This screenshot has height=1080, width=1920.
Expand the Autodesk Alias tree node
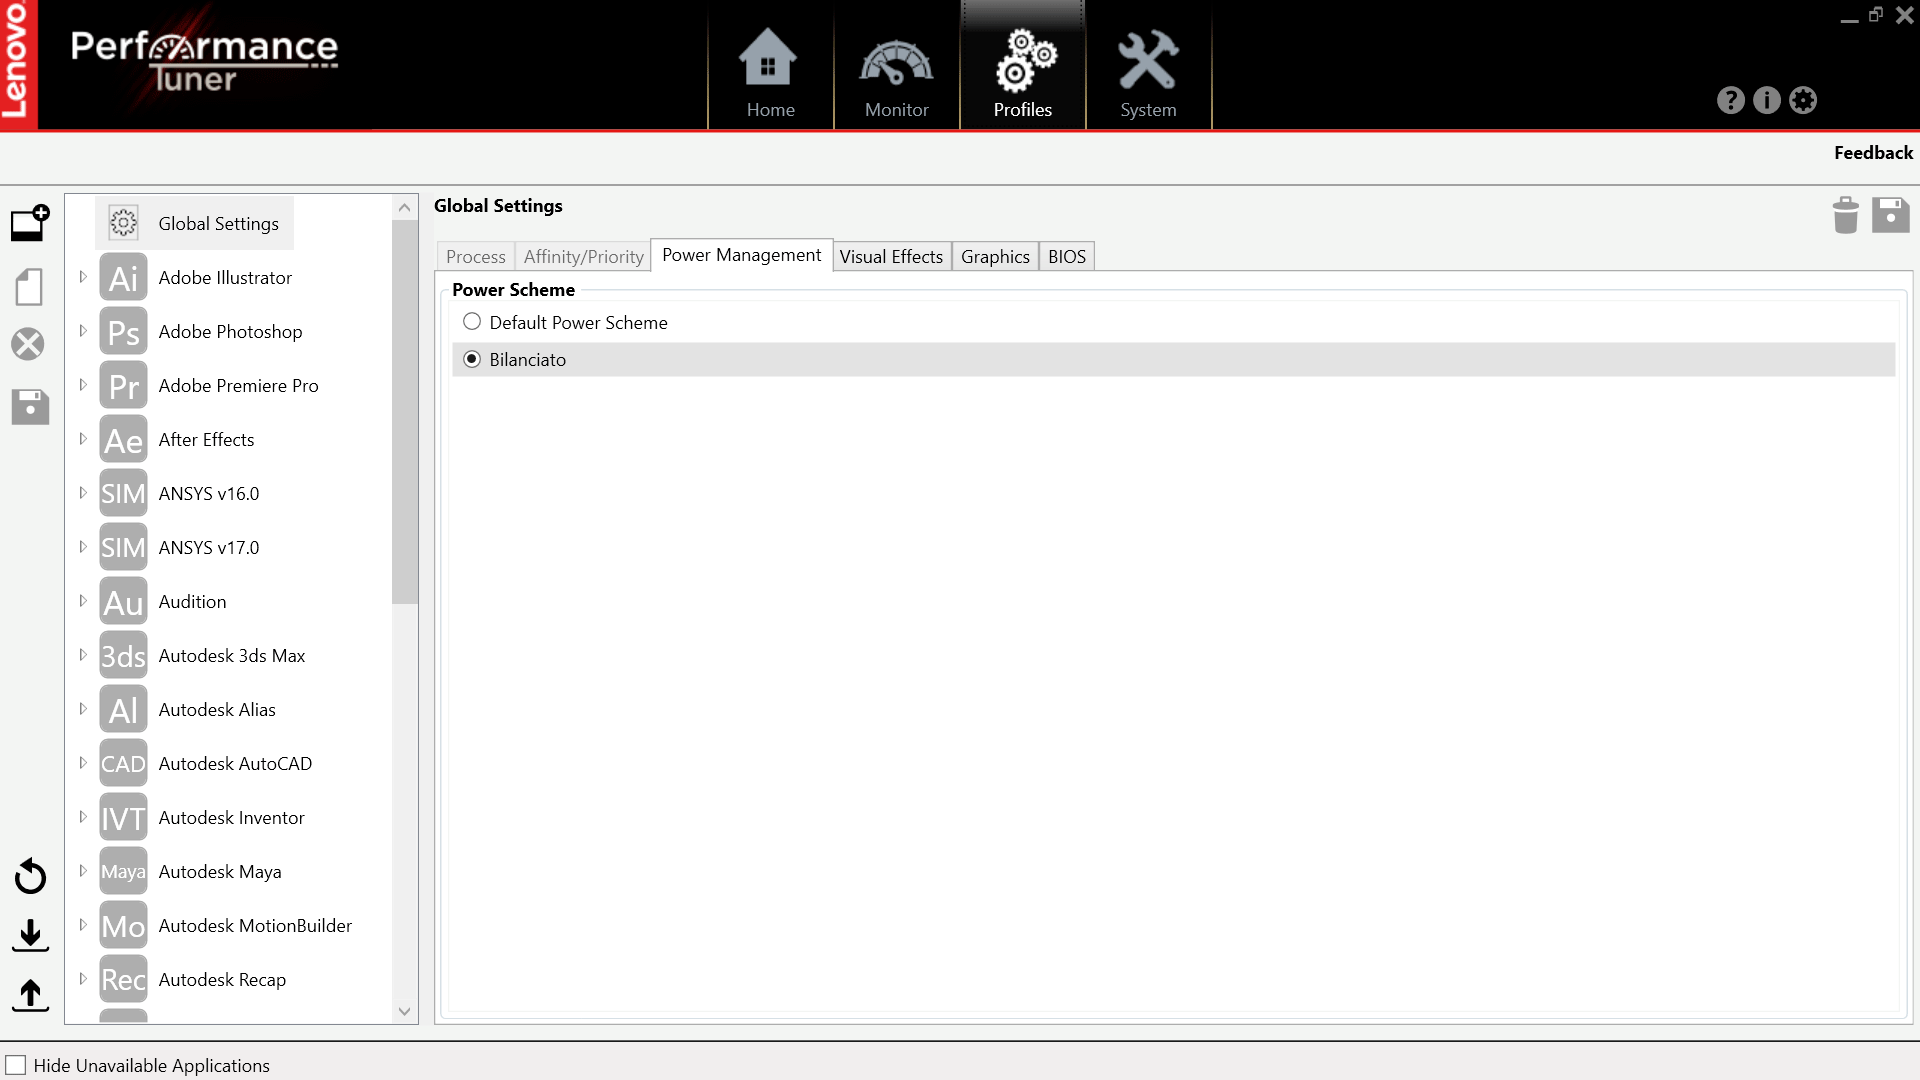coord(83,709)
